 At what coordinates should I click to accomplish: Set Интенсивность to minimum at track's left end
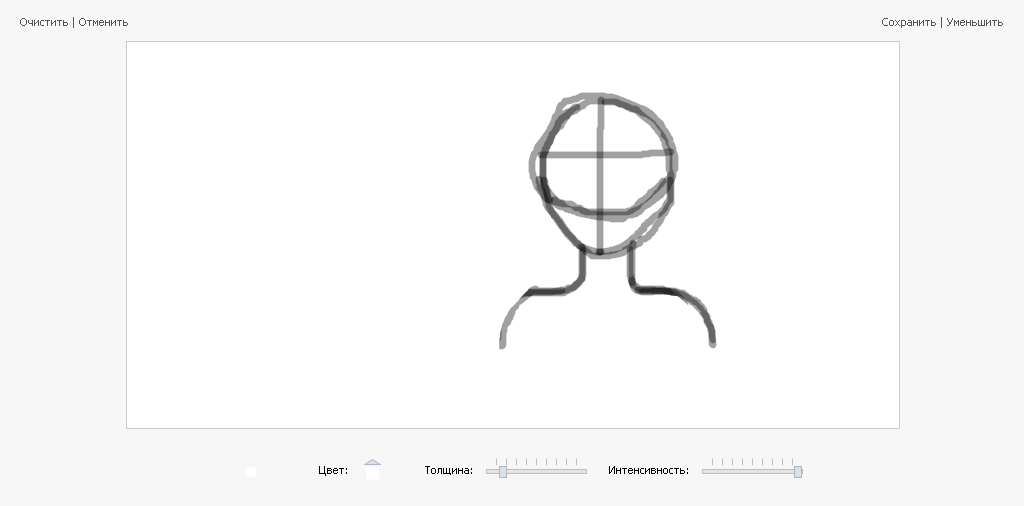704,471
